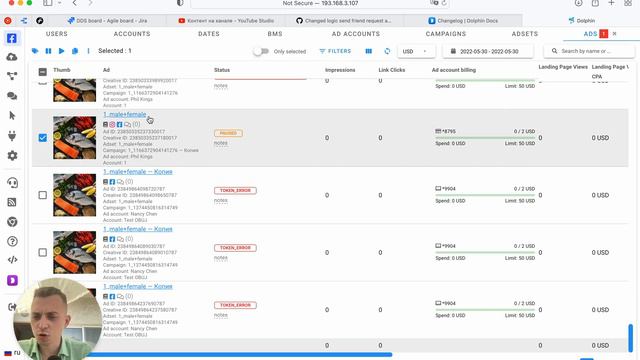Click the Instagram icon in the selected ad row
640x360 pixels.
[112, 124]
